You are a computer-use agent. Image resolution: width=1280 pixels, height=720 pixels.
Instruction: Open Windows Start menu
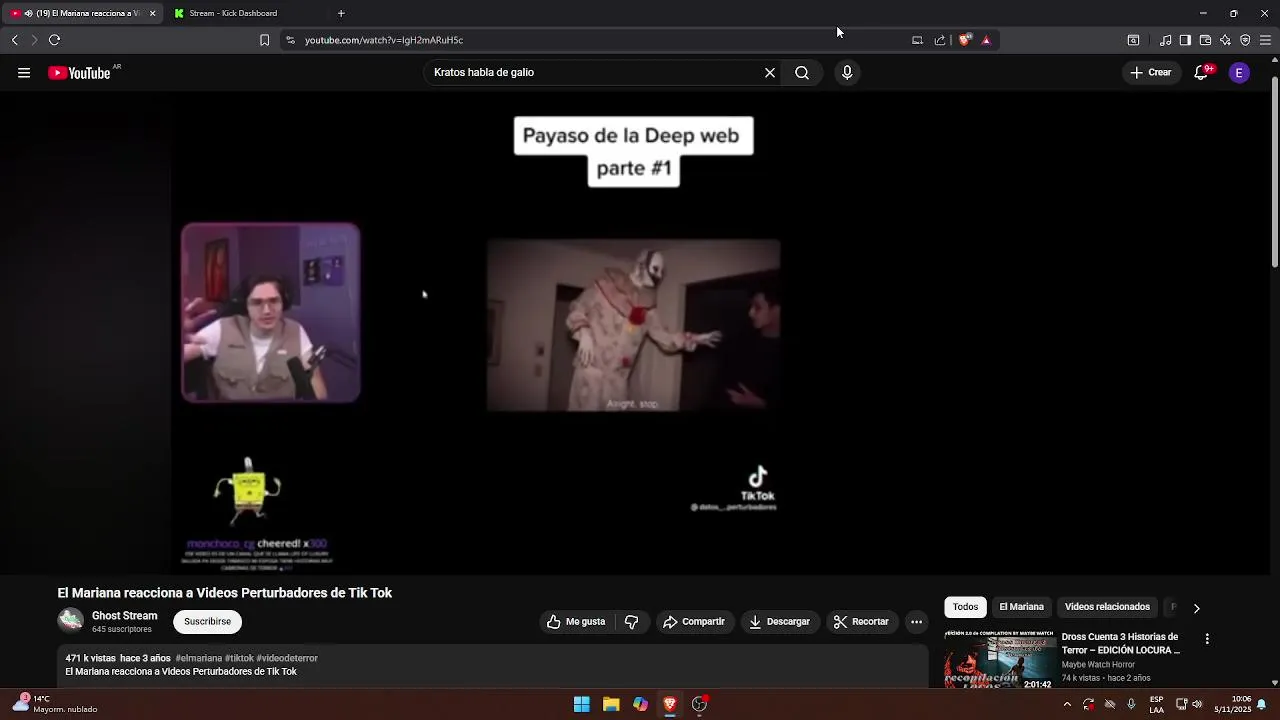(581, 705)
